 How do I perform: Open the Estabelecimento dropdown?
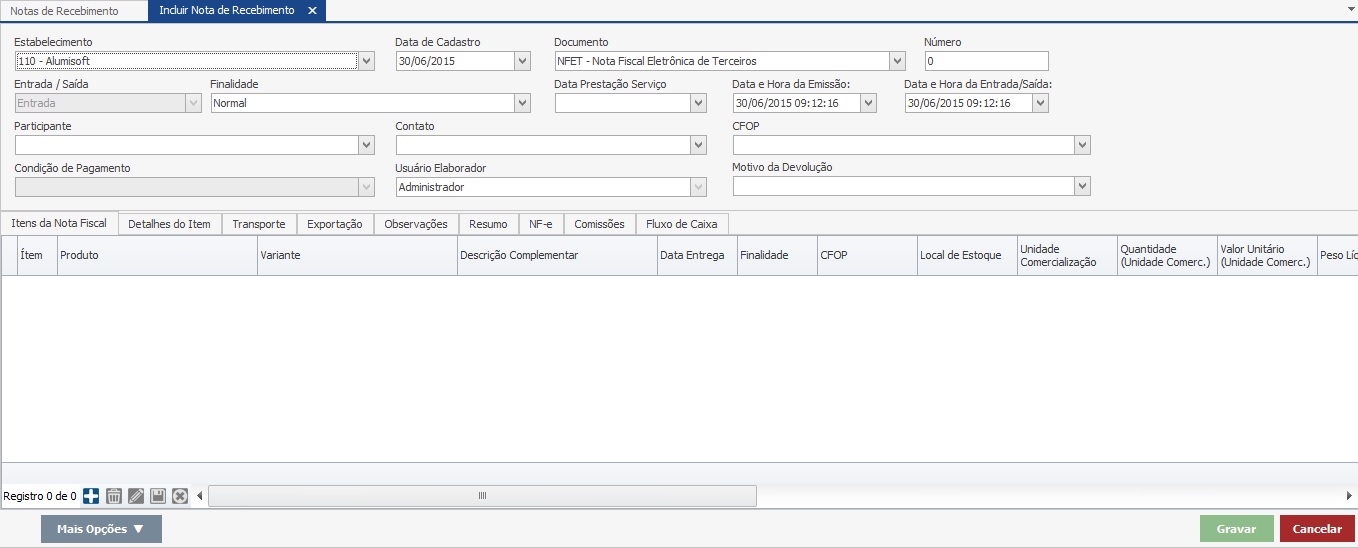click(x=366, y=61)
